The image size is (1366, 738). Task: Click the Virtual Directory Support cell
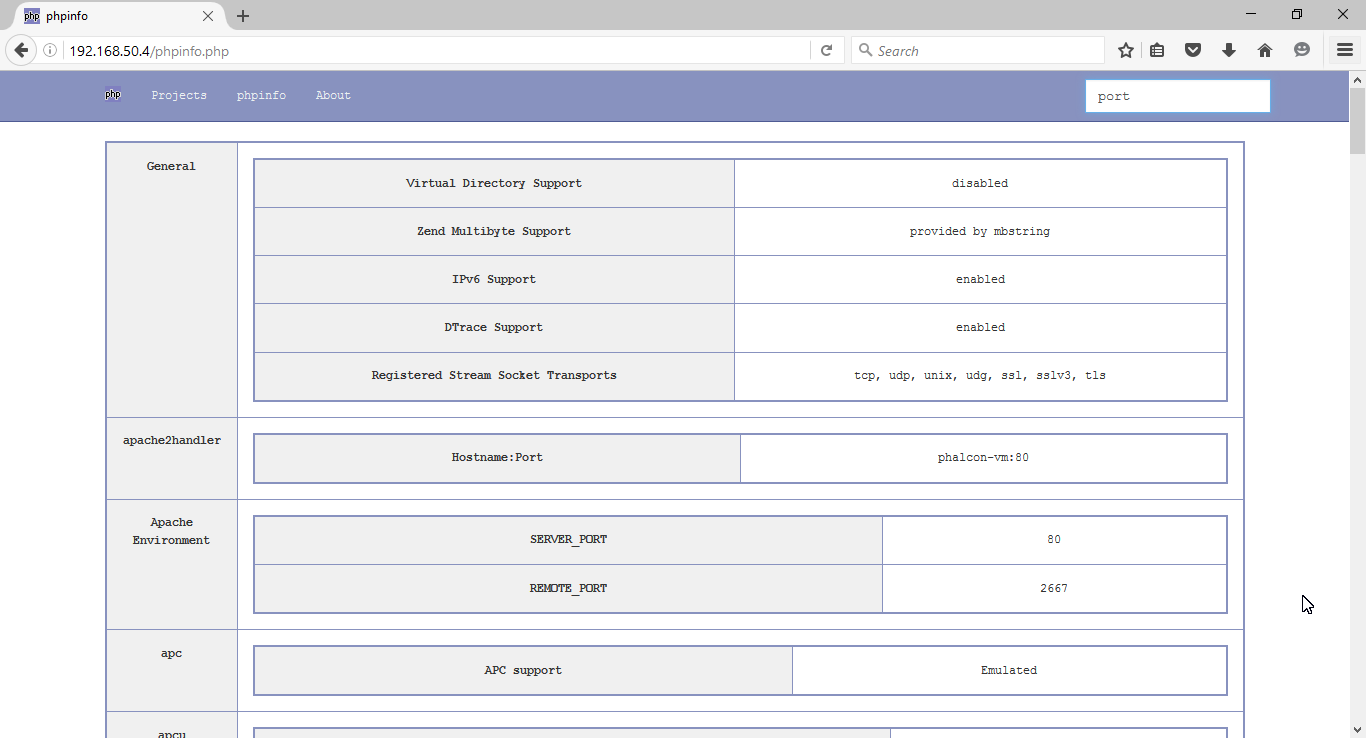(494, 183)
